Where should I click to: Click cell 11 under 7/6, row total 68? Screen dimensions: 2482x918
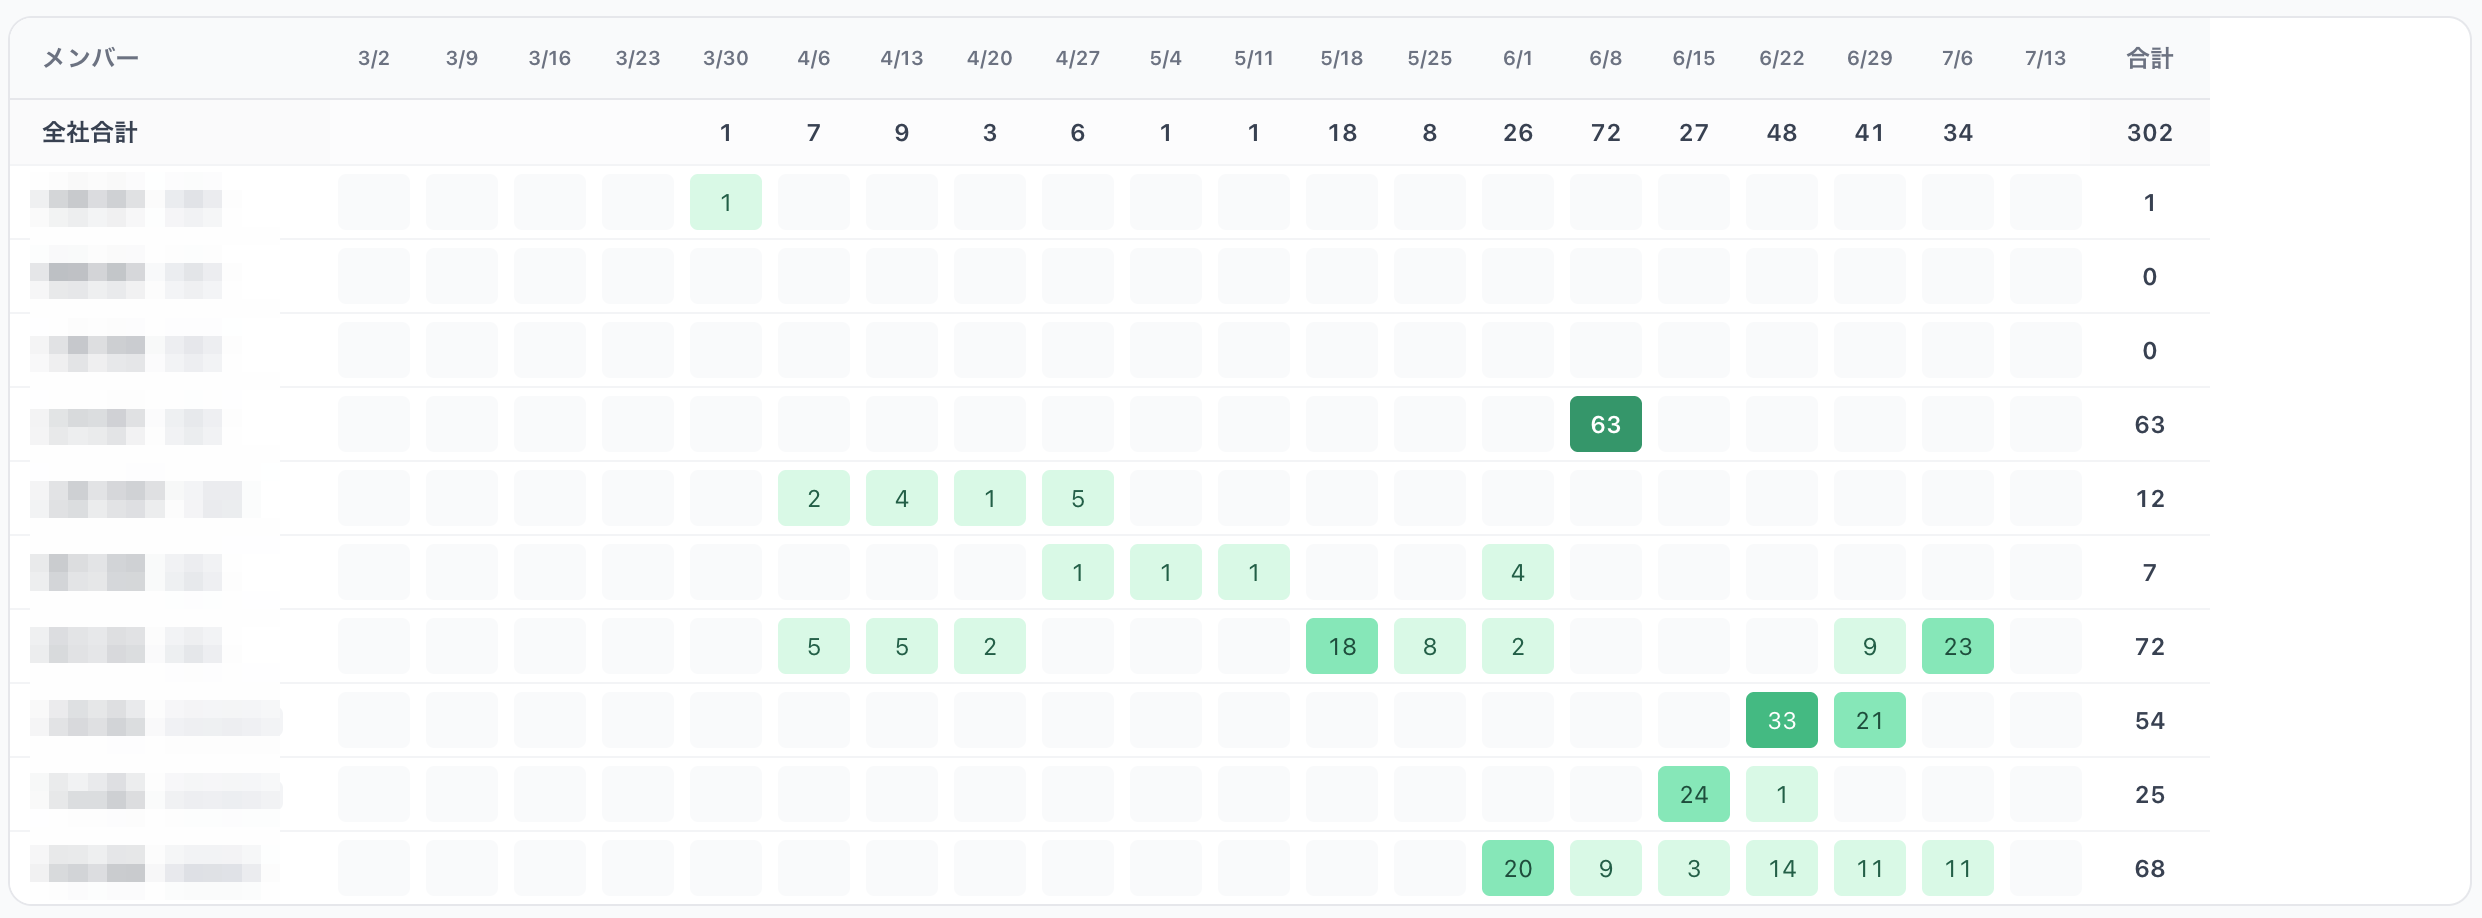(1958, 868)
